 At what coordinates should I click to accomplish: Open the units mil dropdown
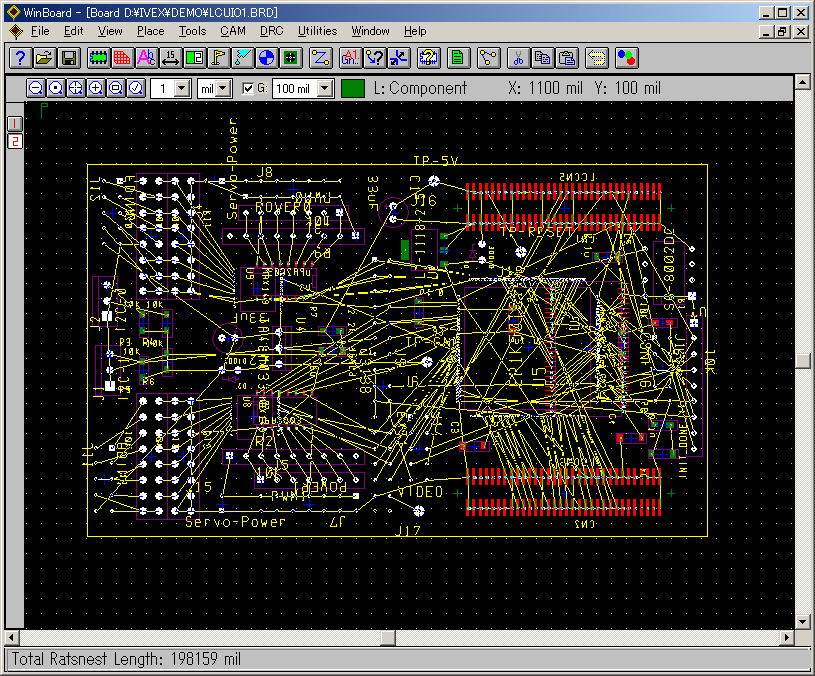223,88
